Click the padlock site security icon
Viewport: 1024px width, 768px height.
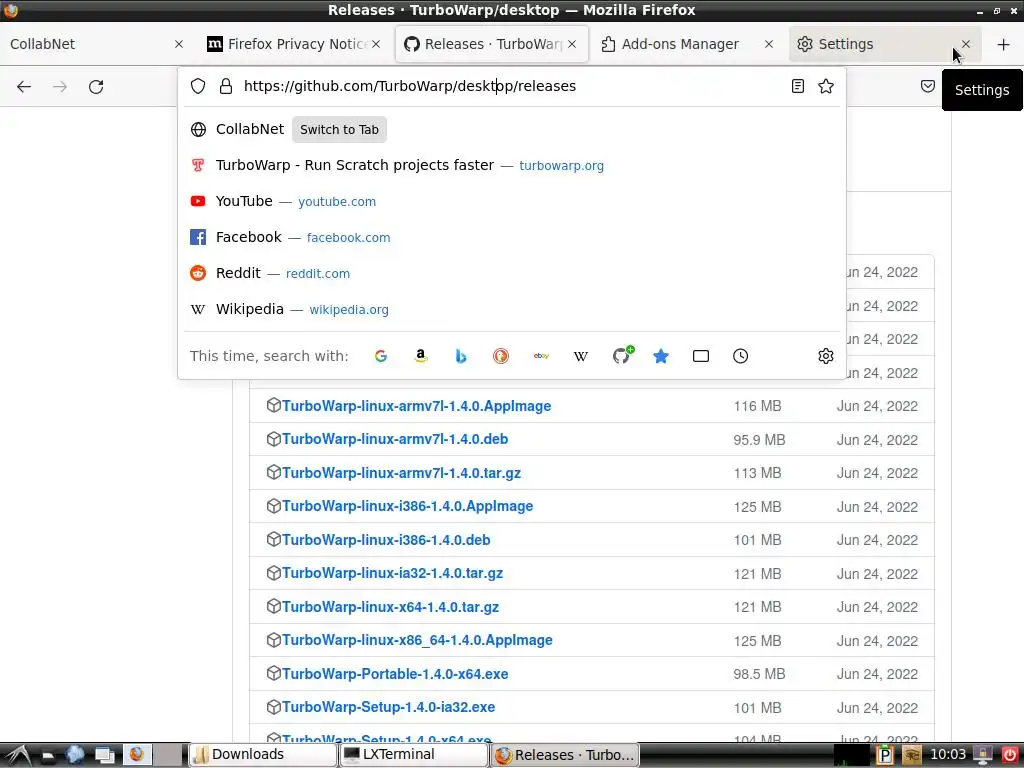tap(226, 86)
